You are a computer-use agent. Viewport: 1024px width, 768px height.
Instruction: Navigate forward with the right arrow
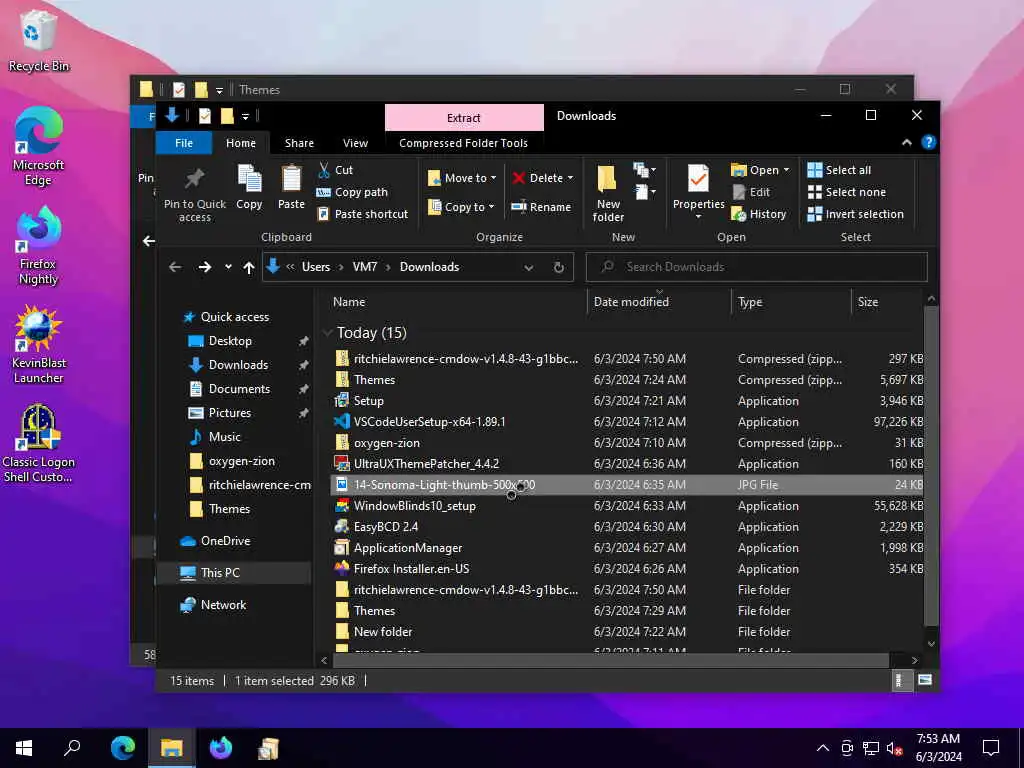point(205,267)
